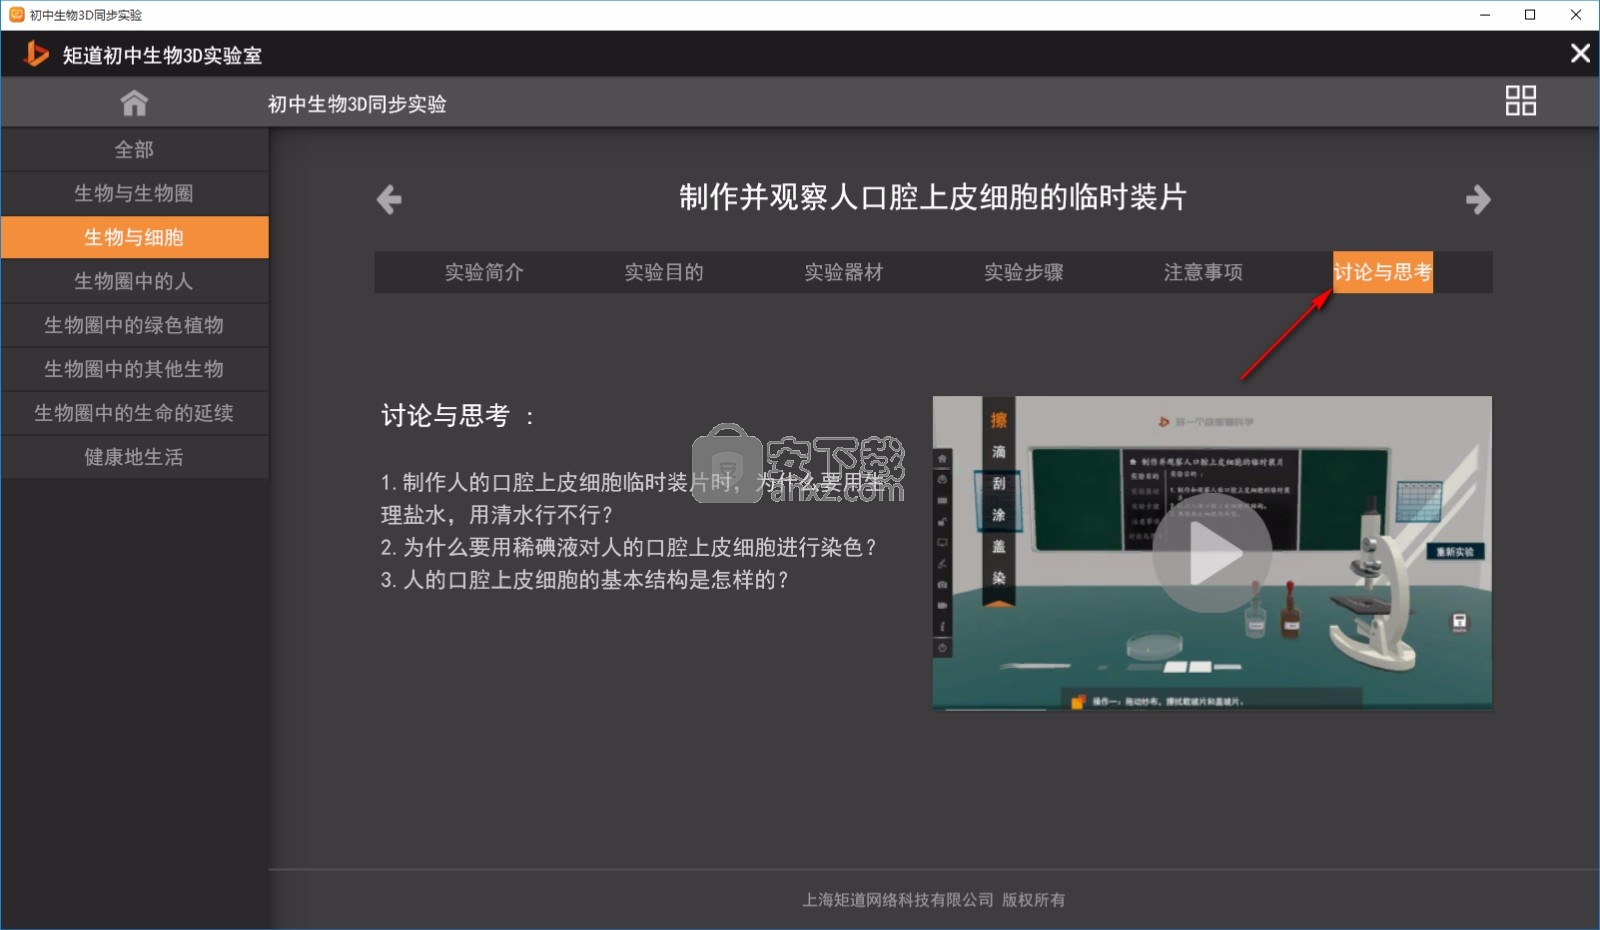Close the lab panel with white X

[x=1580, y=53]
